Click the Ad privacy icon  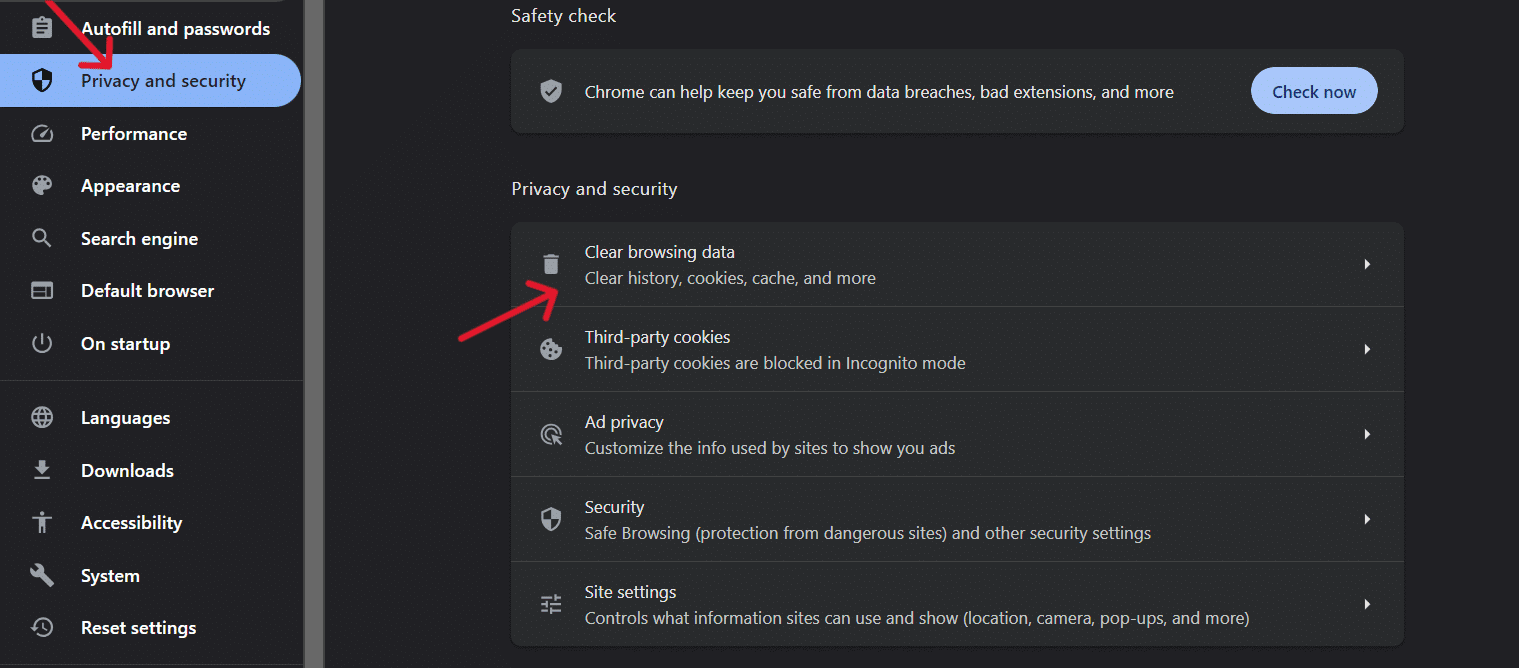[551, 434]
